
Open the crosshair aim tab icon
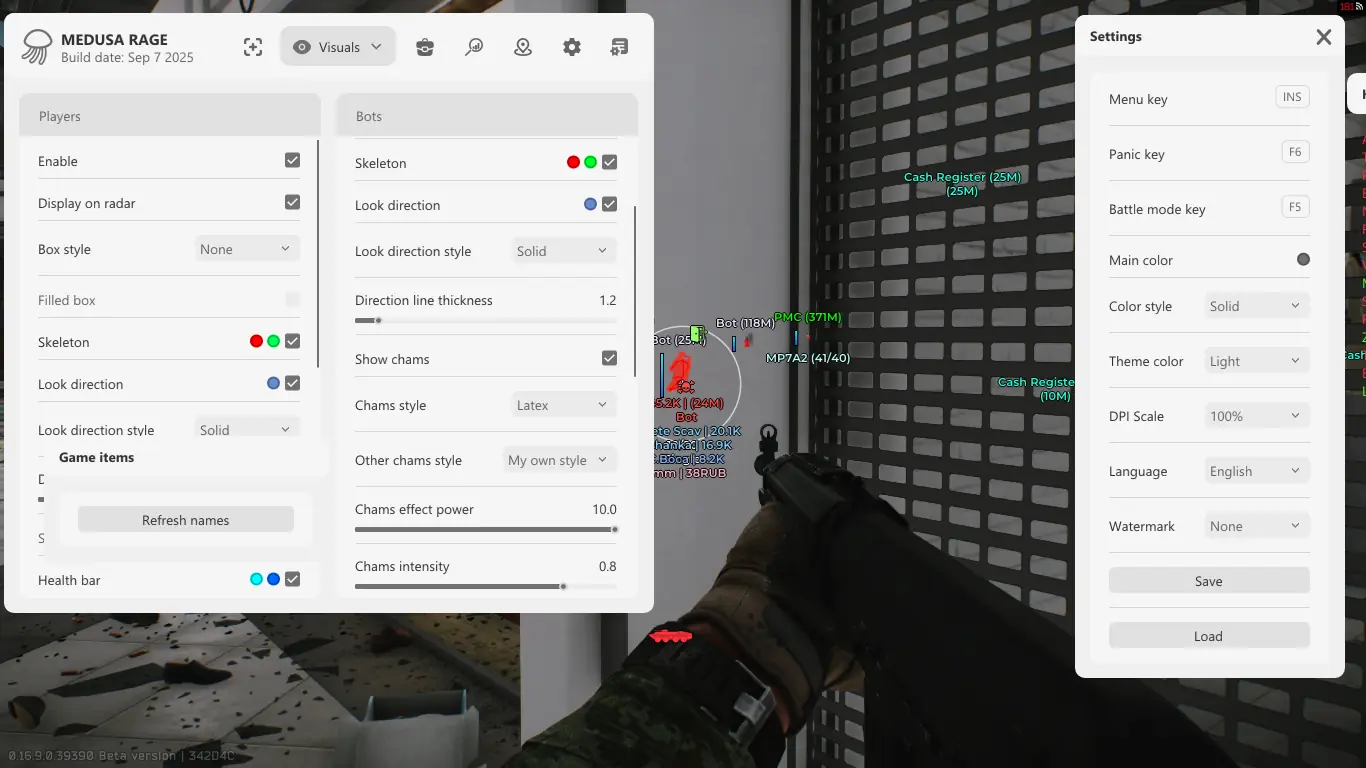pyautogui.click(x=253, y=47)
